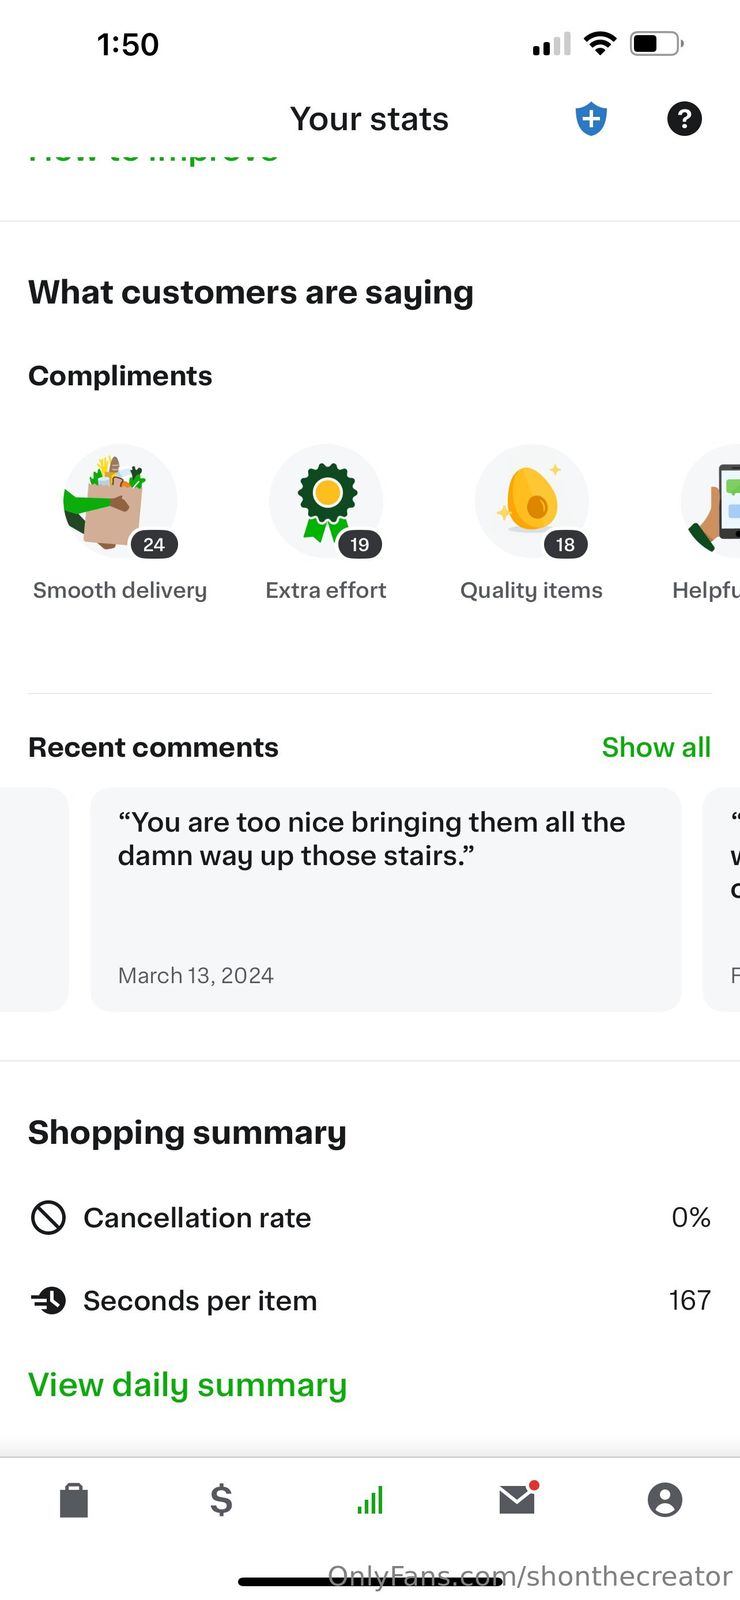Tap the Smooth delivery compliment badge
740x1600 pixels.
pos(120,502)
